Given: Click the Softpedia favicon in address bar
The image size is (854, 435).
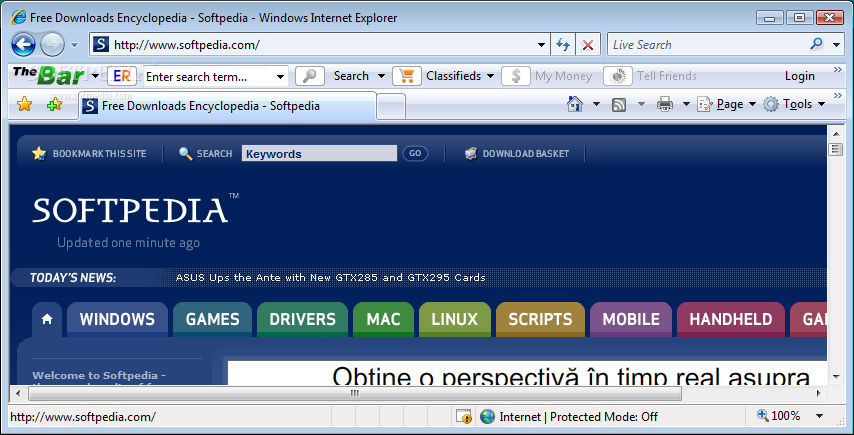Looking at the screenshot, I should click(x=101, y=45).
